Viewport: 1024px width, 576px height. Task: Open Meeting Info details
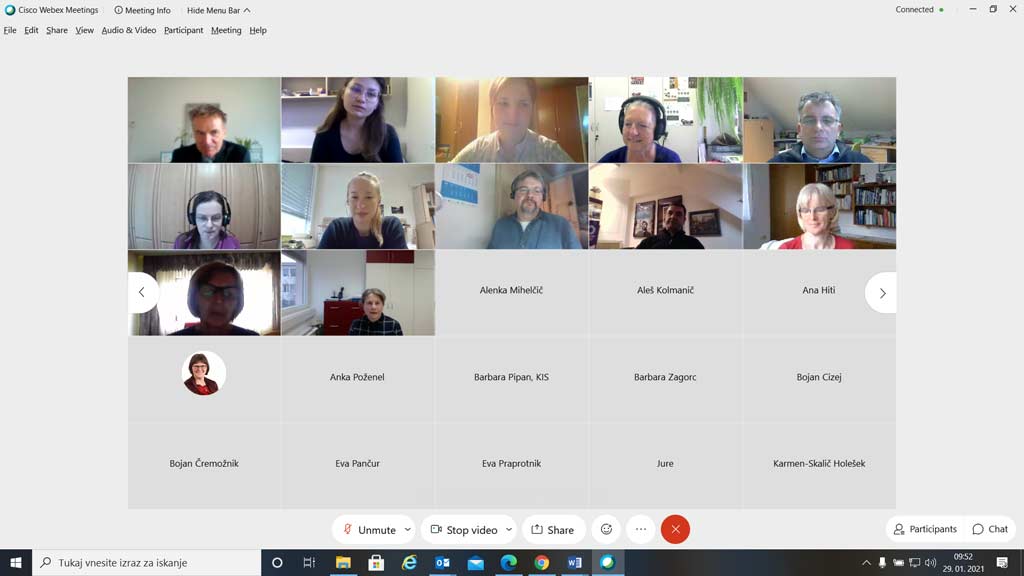[x=142, y=10]
